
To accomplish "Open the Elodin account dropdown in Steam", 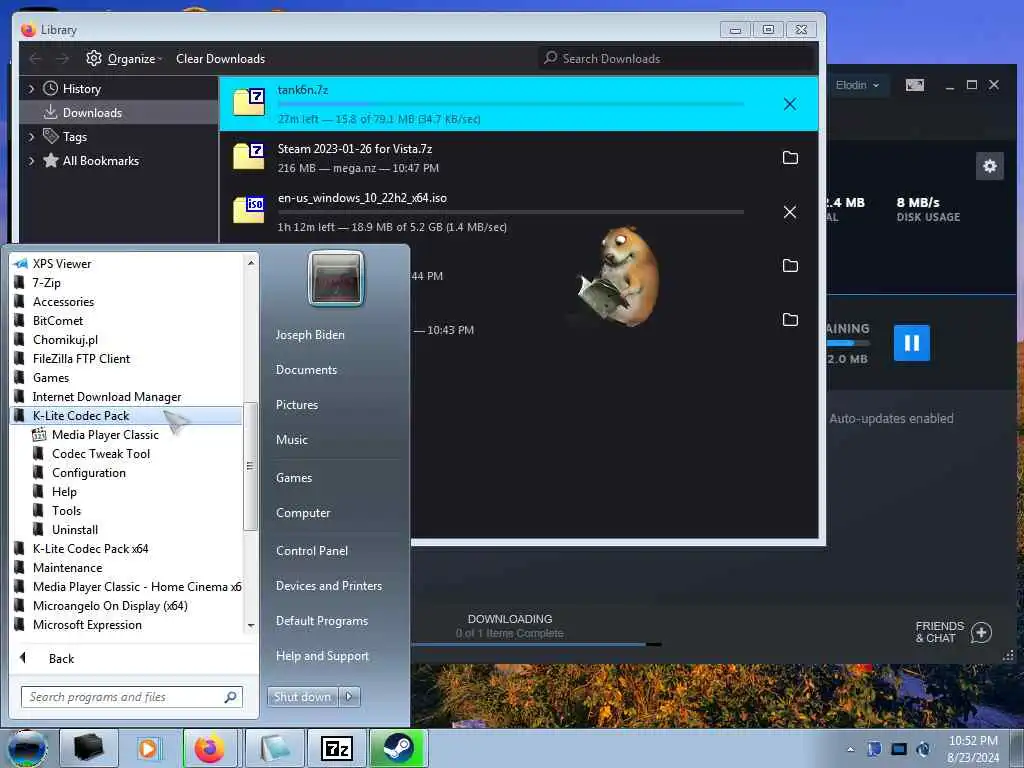I will pyautogui.click(x=857, y=85).
